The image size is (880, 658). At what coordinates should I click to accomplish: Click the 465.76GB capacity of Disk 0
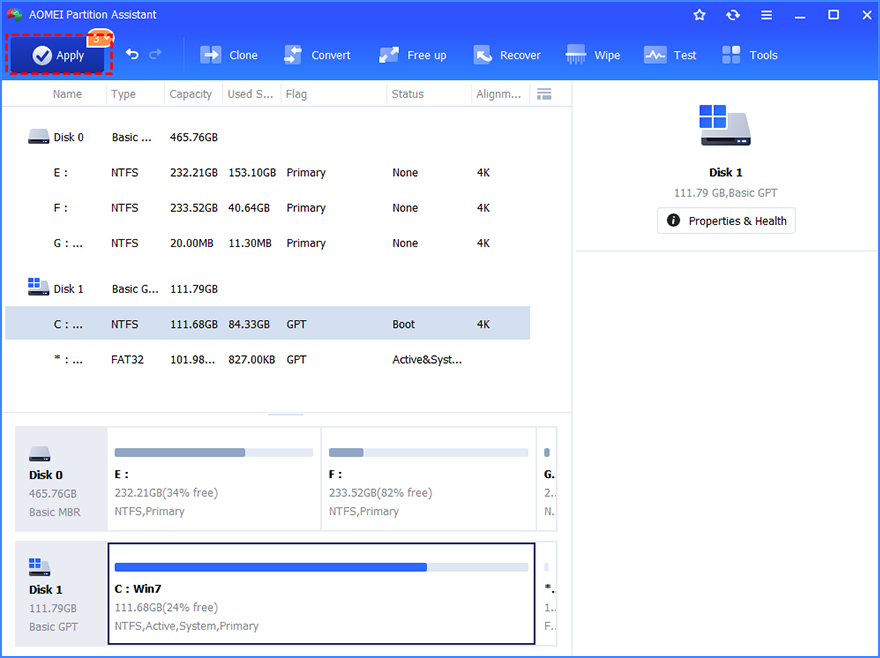(x=194, y=137)
